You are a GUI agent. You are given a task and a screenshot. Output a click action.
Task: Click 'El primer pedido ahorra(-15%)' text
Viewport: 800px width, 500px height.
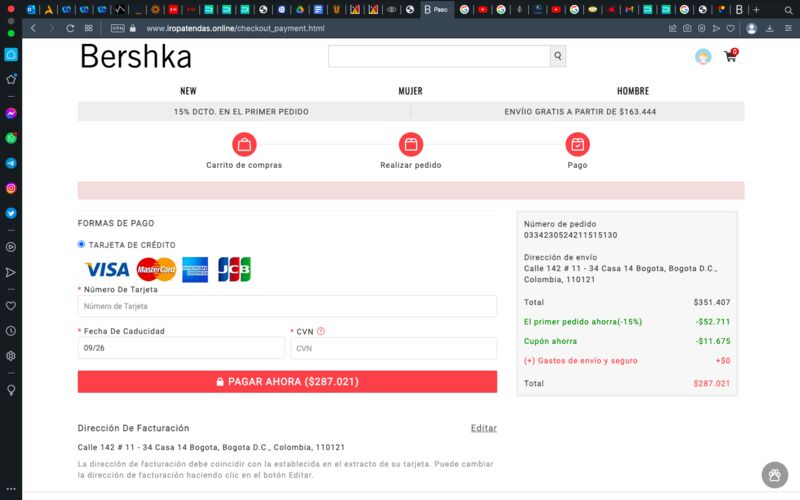pyautogui.click(x=583, y=322)
